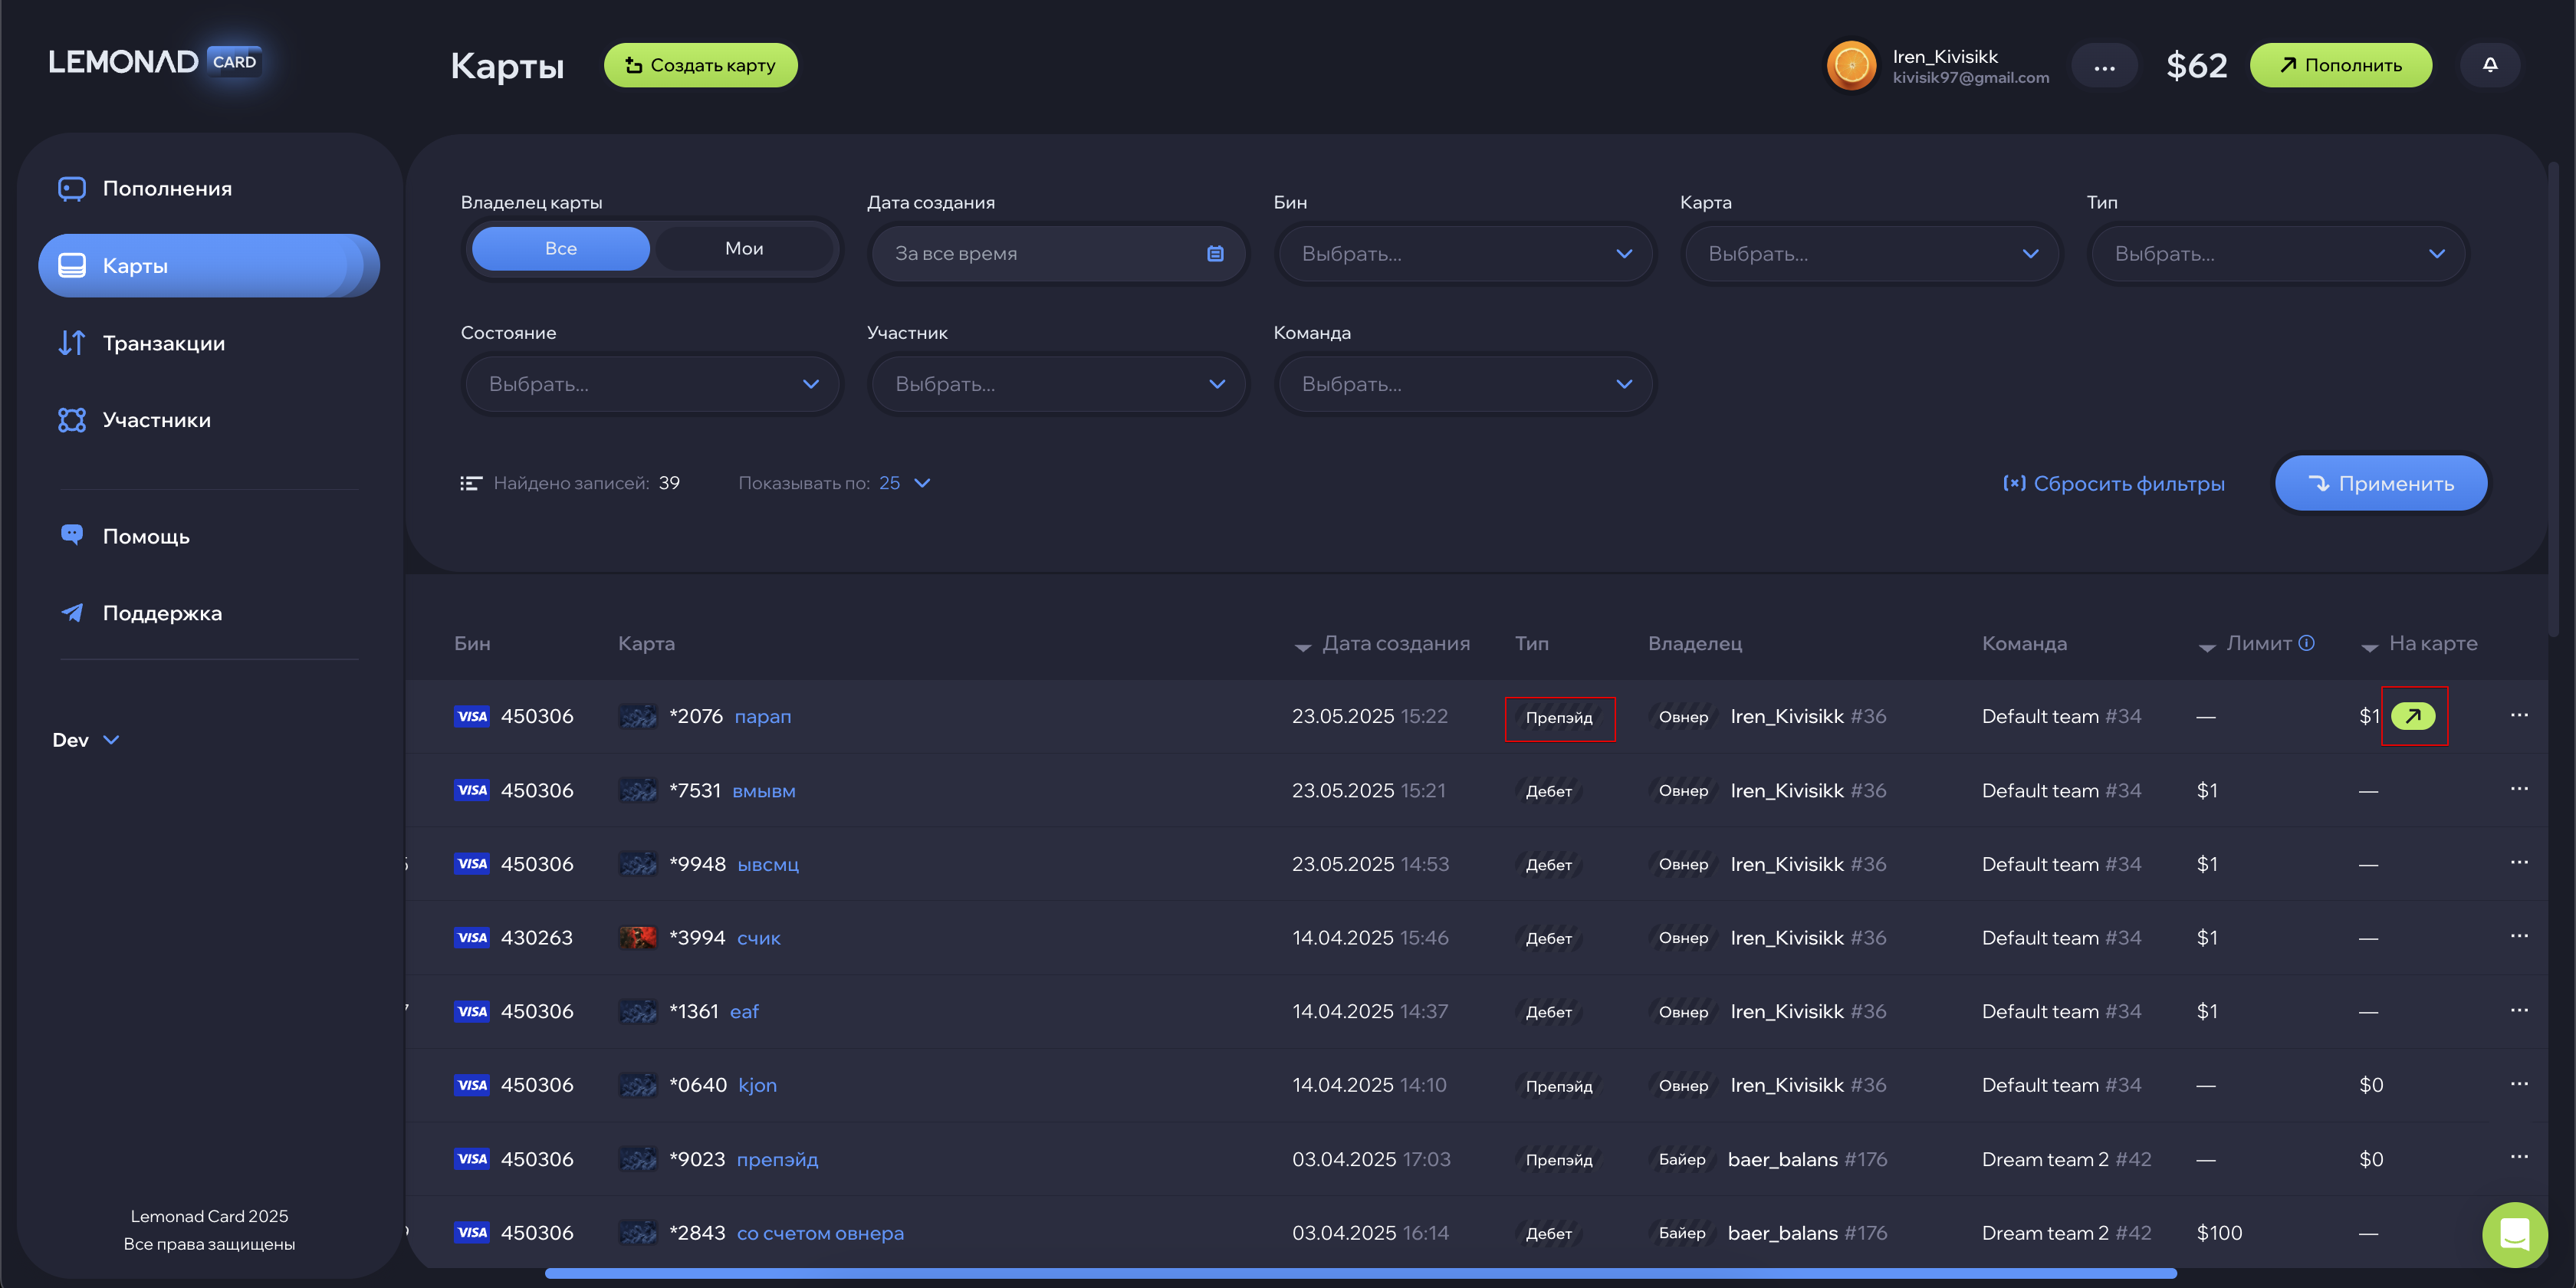Click the green arrow on *2076 balance

pyautogui.click(x=2412, y=716)
